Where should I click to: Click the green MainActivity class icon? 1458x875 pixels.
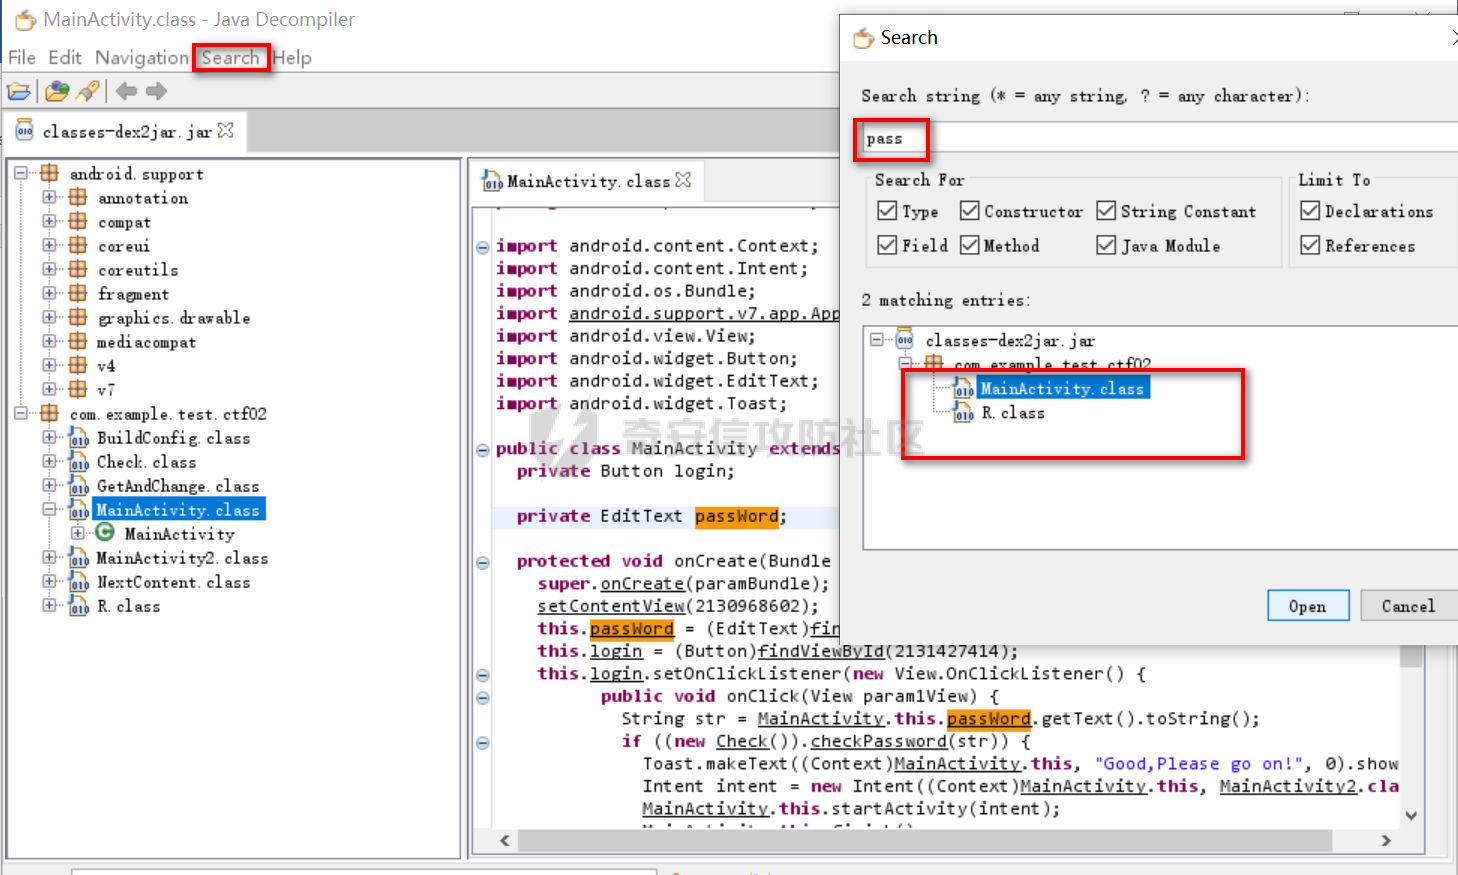click(105, 533)
